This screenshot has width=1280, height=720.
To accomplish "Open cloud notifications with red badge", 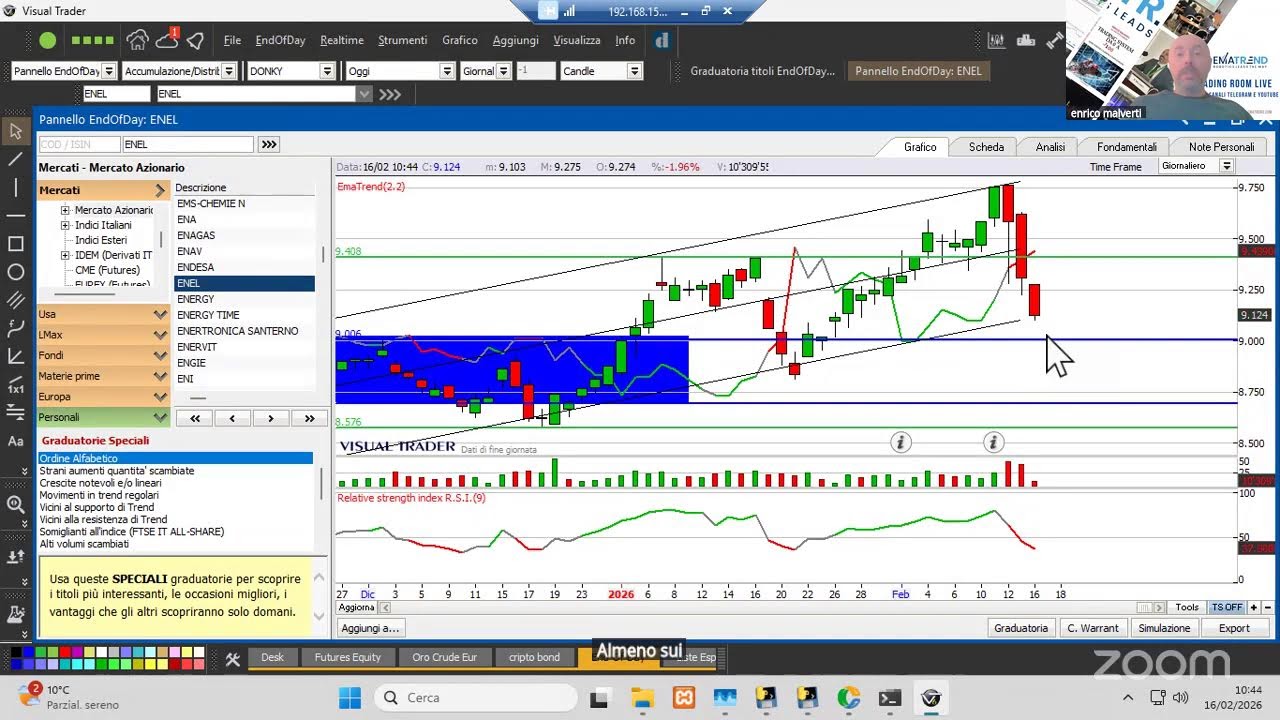I will point(167,40).
